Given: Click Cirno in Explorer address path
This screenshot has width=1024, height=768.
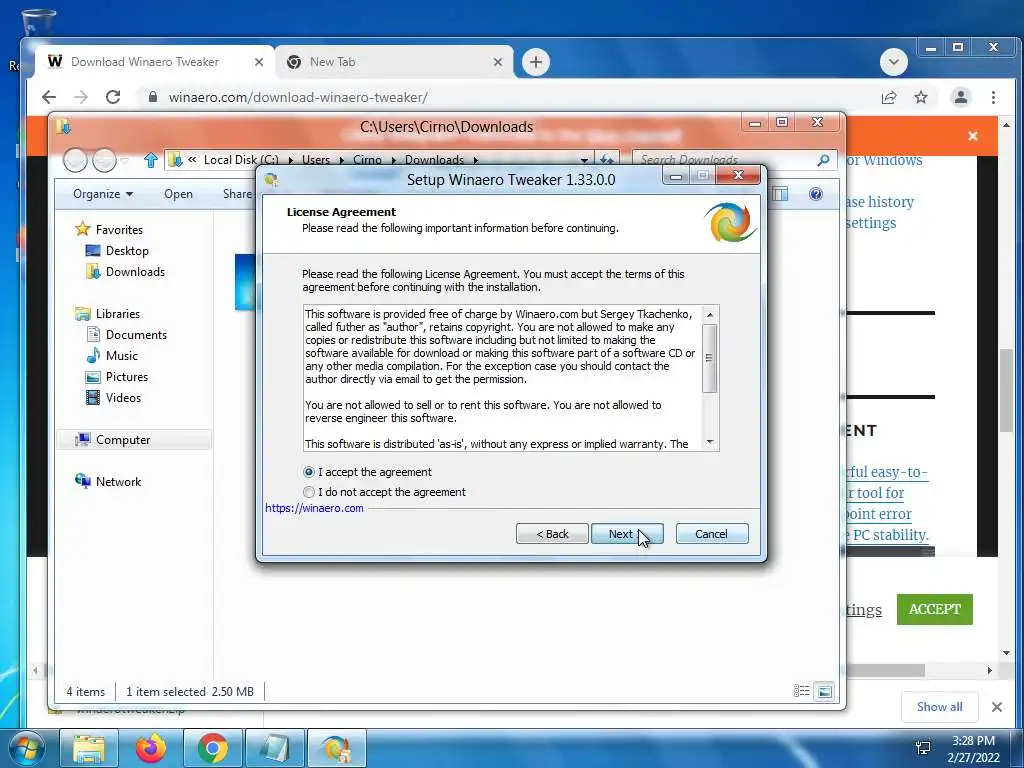Looking at the screenshot, I should 367,160.
